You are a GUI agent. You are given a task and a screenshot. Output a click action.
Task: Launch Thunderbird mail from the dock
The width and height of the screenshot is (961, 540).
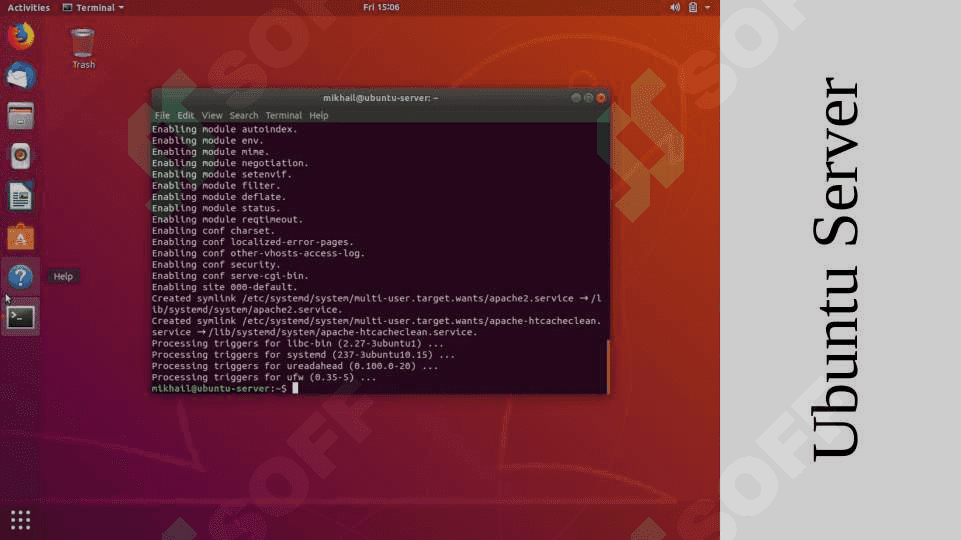21,76
